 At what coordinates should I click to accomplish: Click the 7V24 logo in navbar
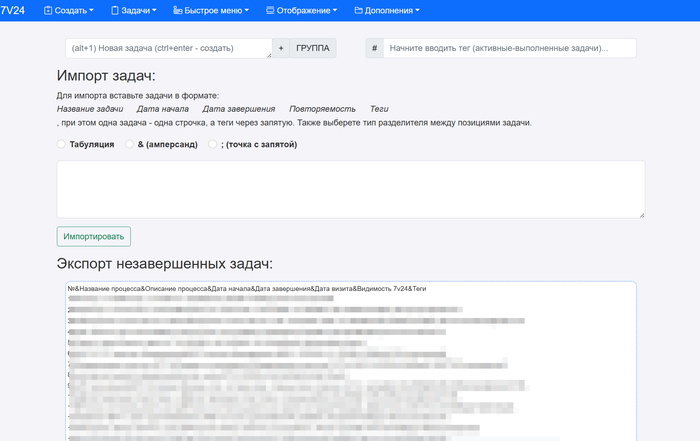(x=14, y=10)
